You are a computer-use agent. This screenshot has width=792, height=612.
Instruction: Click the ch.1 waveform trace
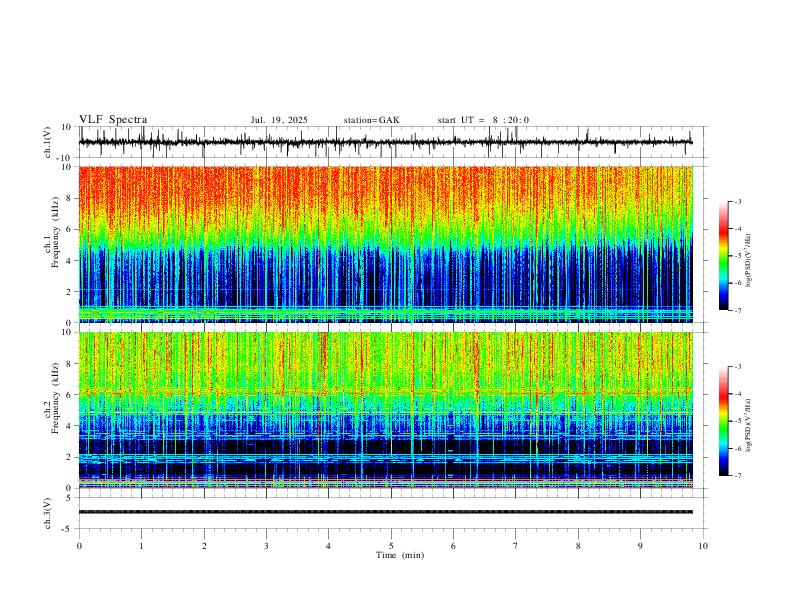point(385,142)
